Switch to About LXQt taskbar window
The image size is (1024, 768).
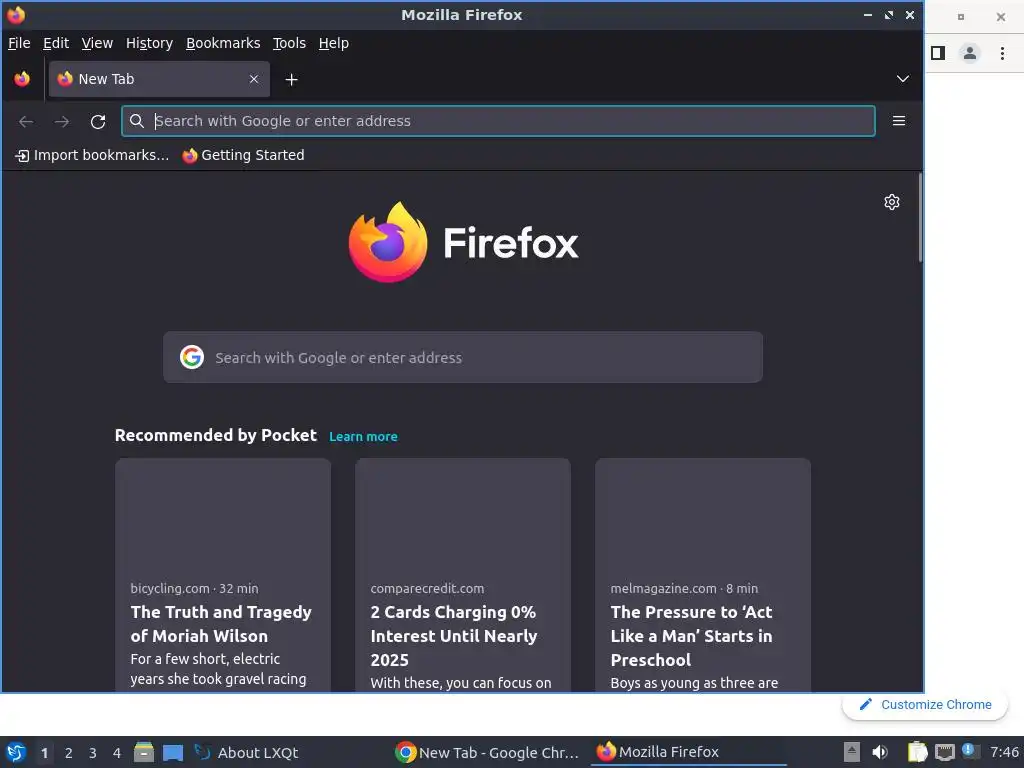[x=248, y=753]
